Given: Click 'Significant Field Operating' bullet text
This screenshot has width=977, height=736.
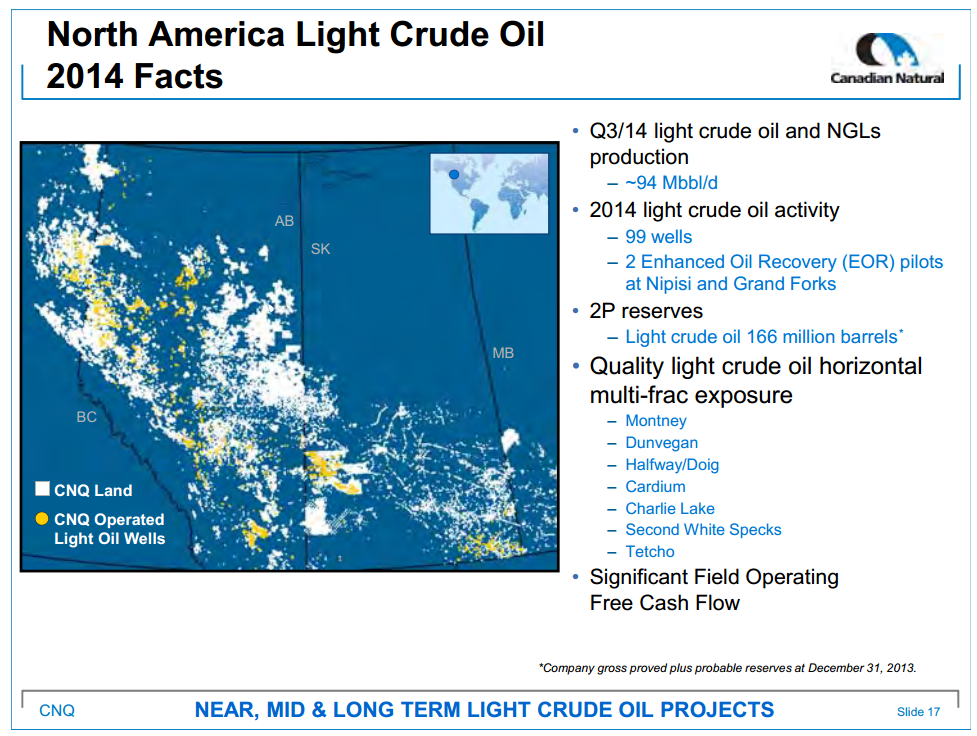Looking at the screenshot, I should click(x=714, y=578).
